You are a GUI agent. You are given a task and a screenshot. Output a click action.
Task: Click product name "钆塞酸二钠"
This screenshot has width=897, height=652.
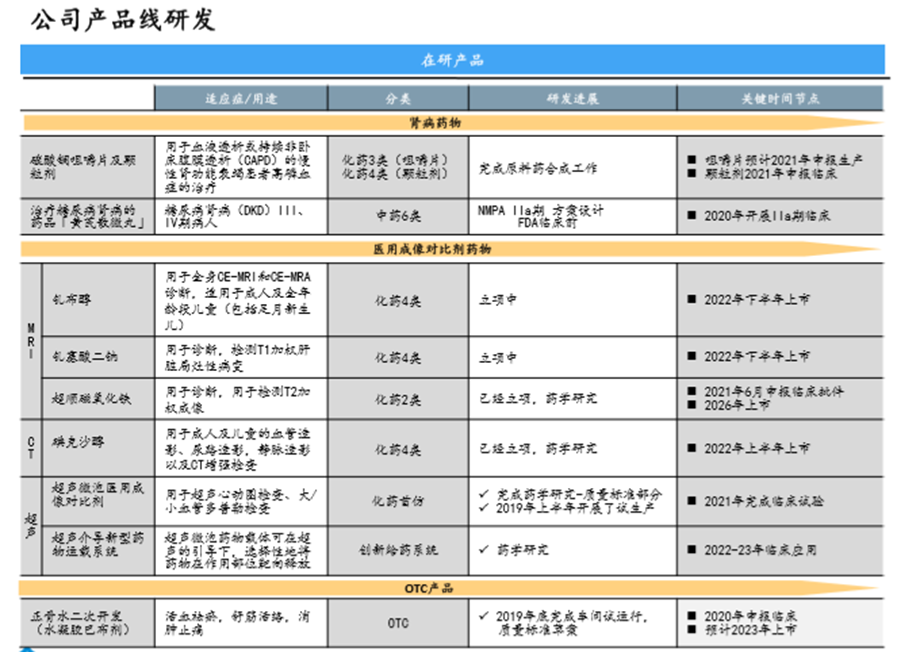tap(85, 356)
